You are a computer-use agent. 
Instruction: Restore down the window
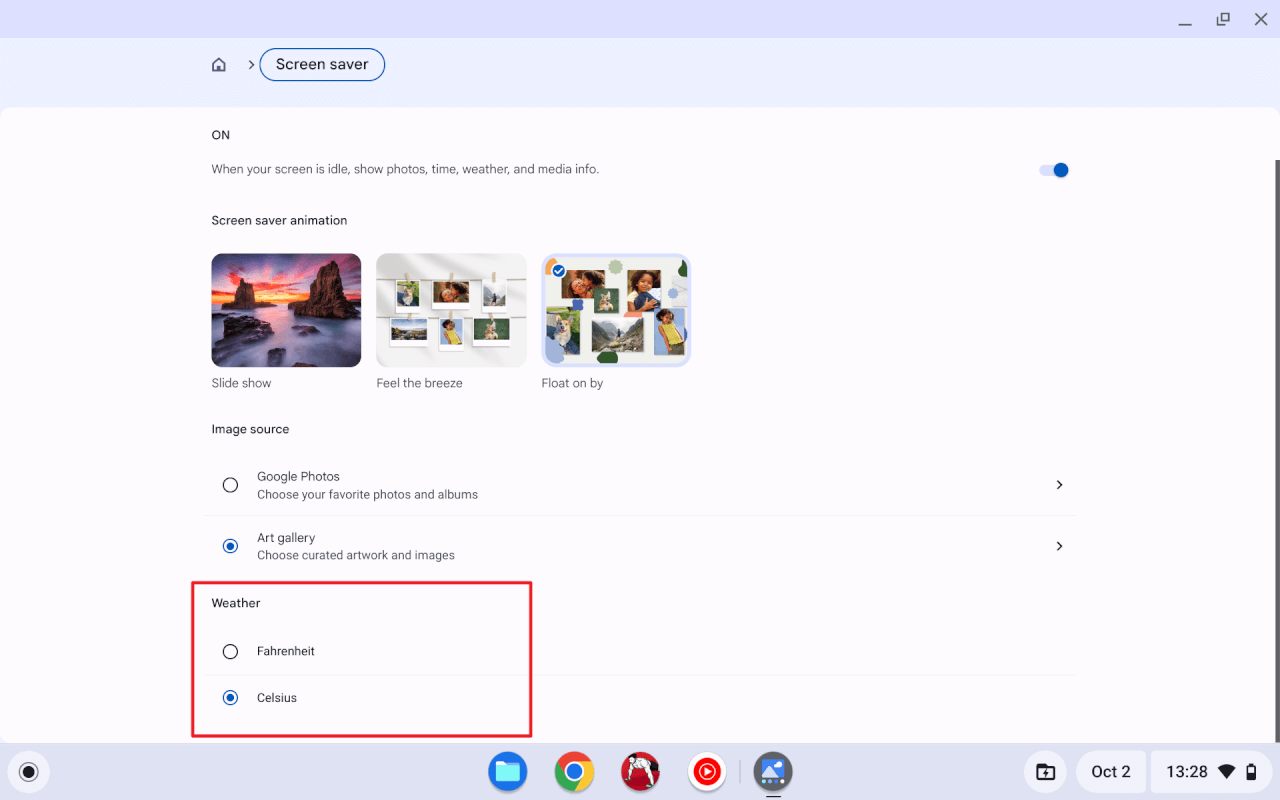(1223, 19)
